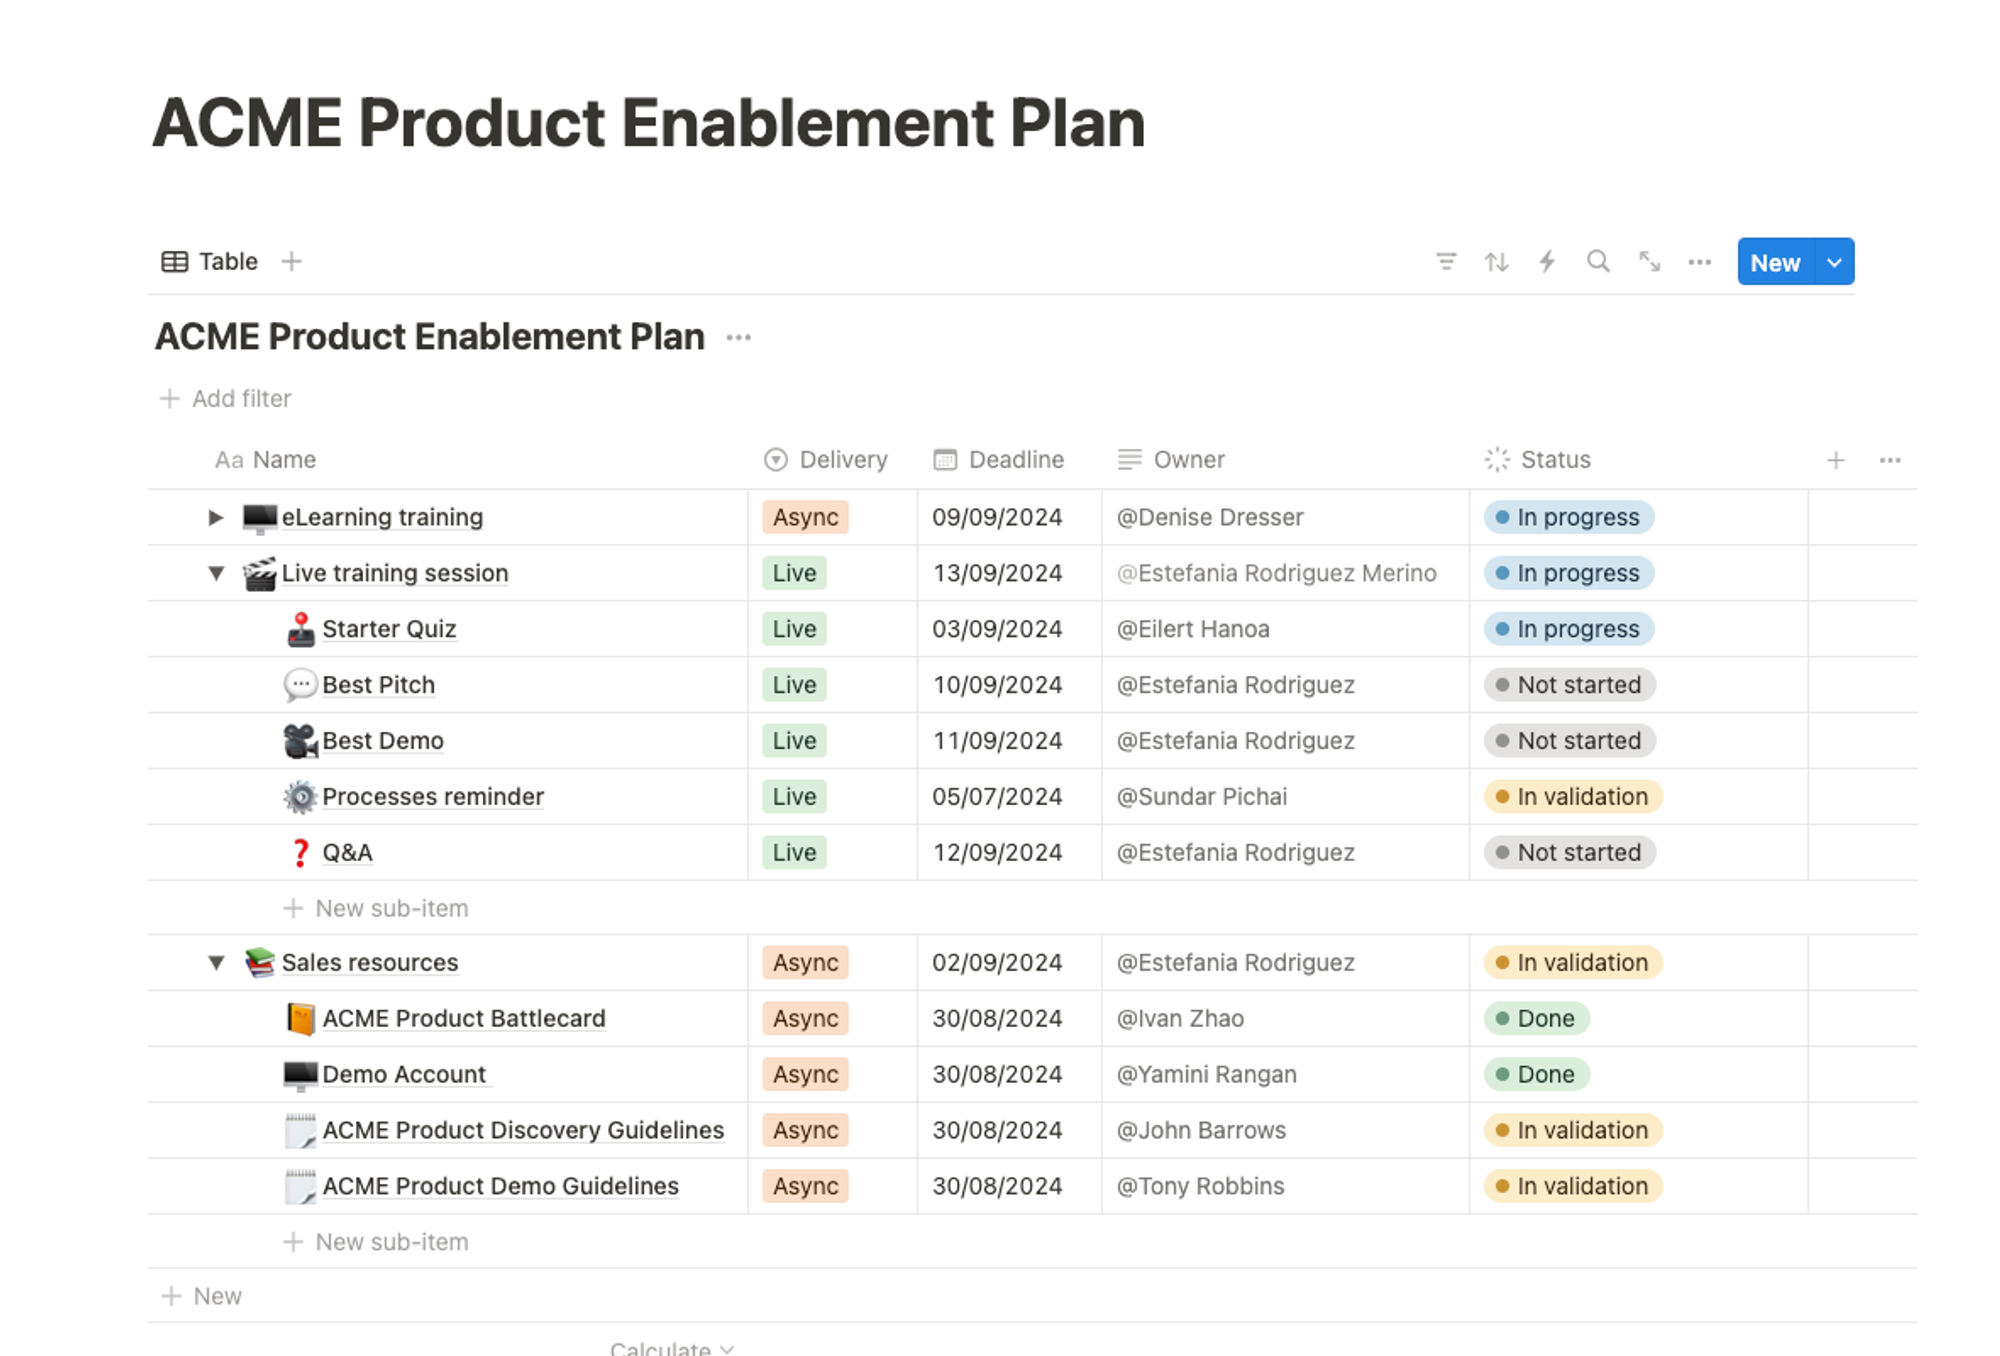Image resolution: width=2000 pixels, height=1356 pixels.
Task: Open the New button dropdown arrow
Action: pos(1834,262)
